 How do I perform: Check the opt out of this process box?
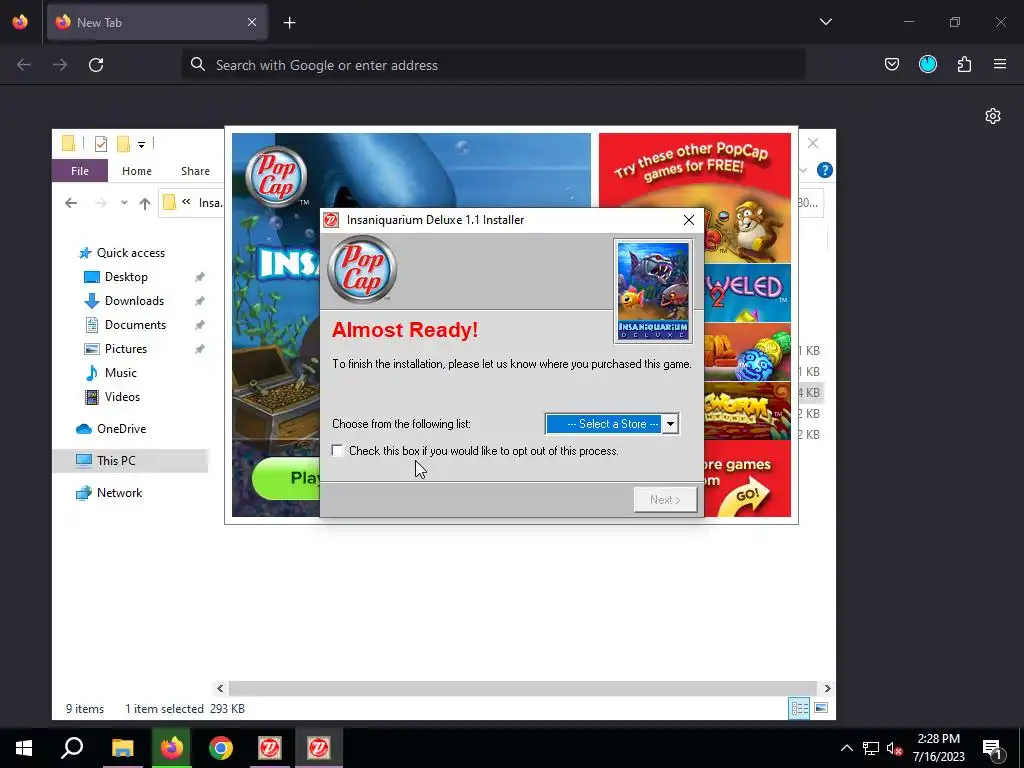[337, 451]
